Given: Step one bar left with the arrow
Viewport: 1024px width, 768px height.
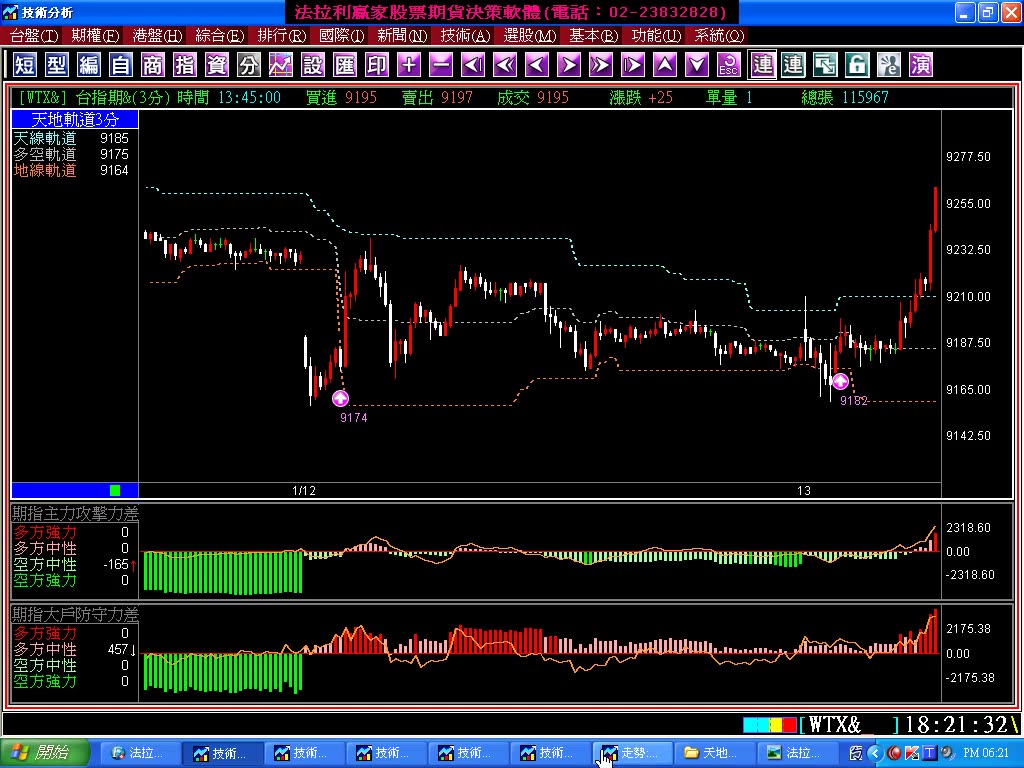Looking at the screenshot, I should click(x=537, y=65).
